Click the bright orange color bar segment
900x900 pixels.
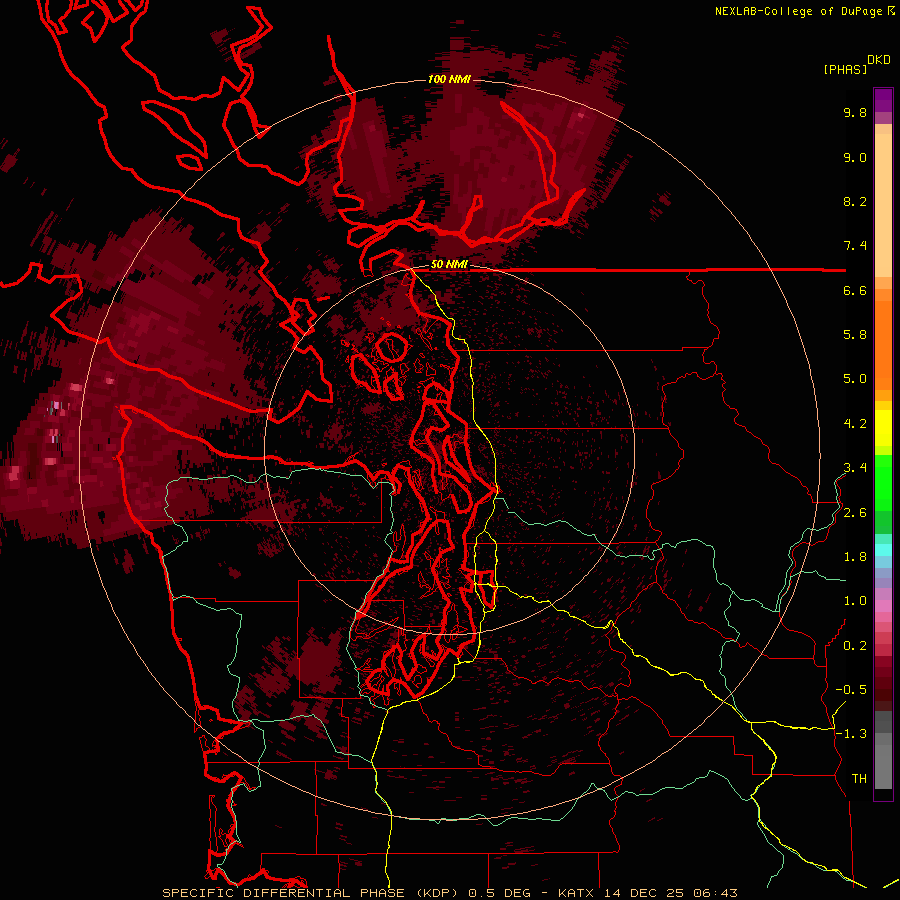(x=883, y=344)
